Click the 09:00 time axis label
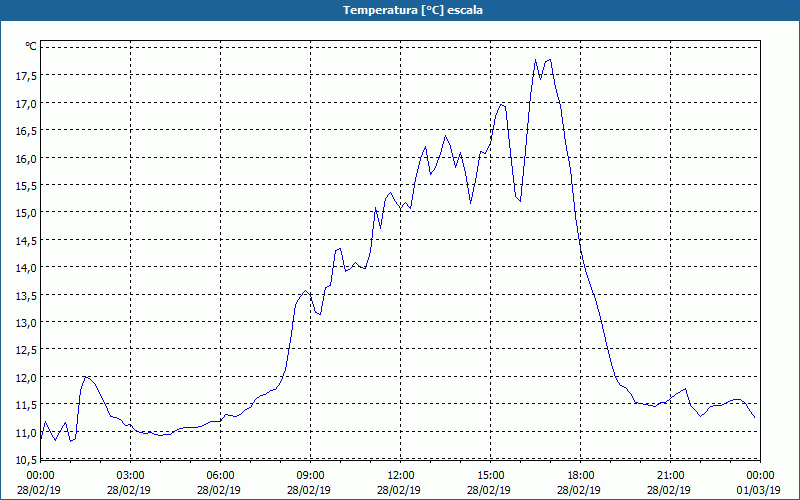800x500 pixels. [310, 476]
